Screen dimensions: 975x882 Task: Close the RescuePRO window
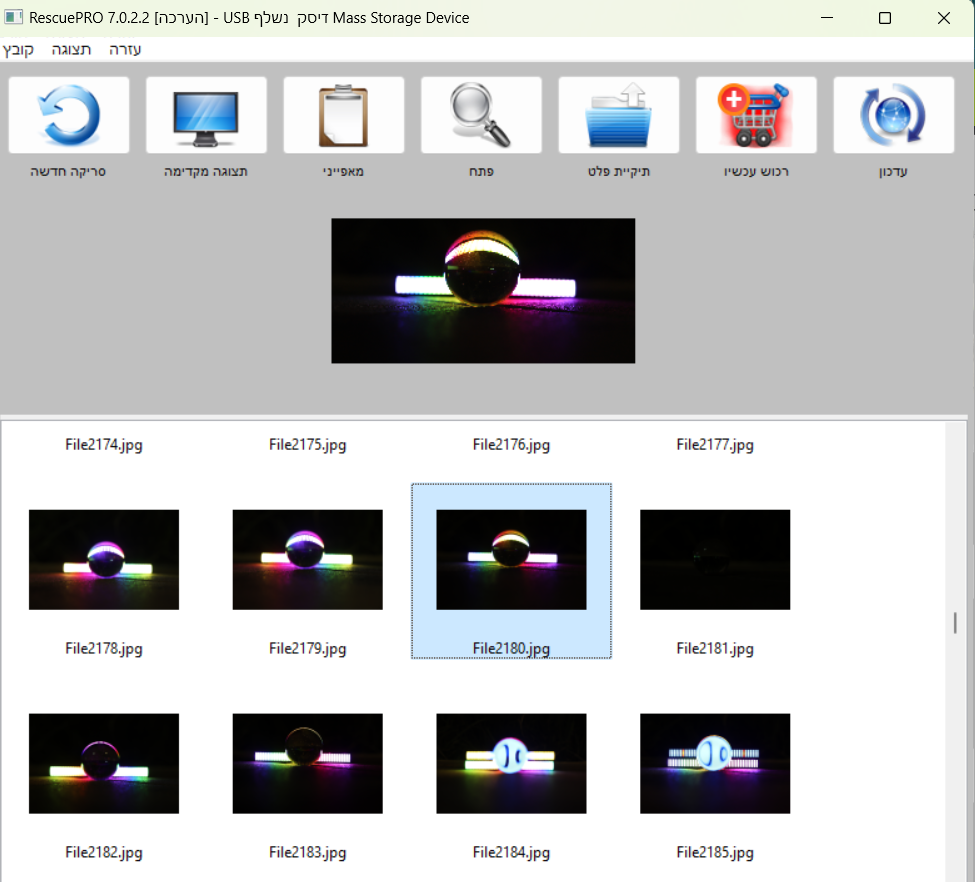[944, 18]
